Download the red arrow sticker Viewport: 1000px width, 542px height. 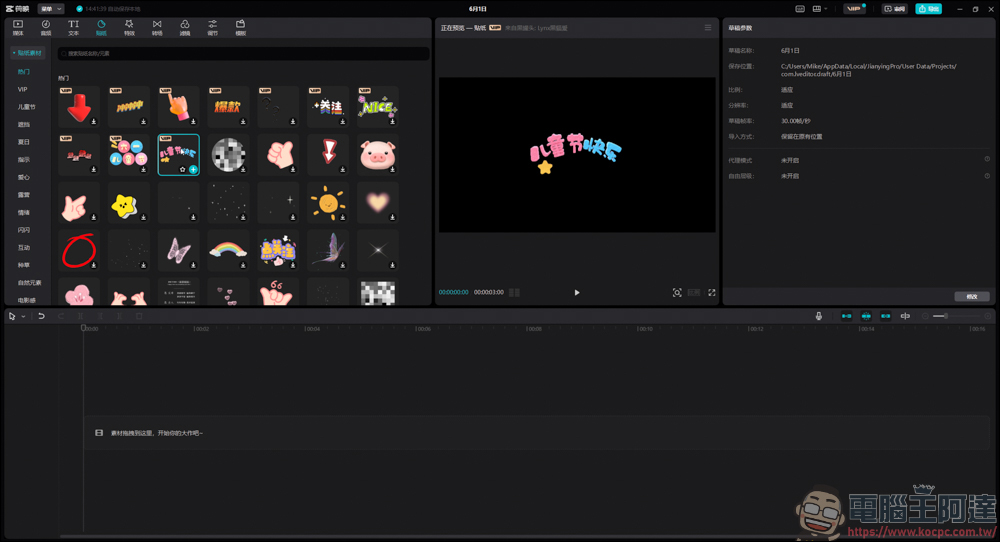[93, 122]
